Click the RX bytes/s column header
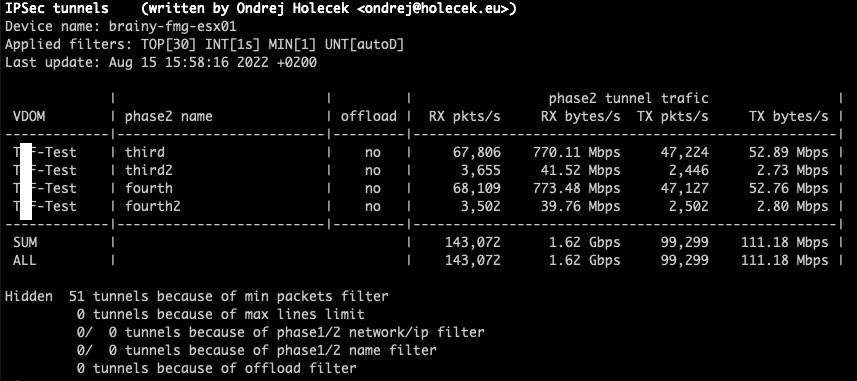The width and height of the screenshot is (857, 381). coord(580,116)
